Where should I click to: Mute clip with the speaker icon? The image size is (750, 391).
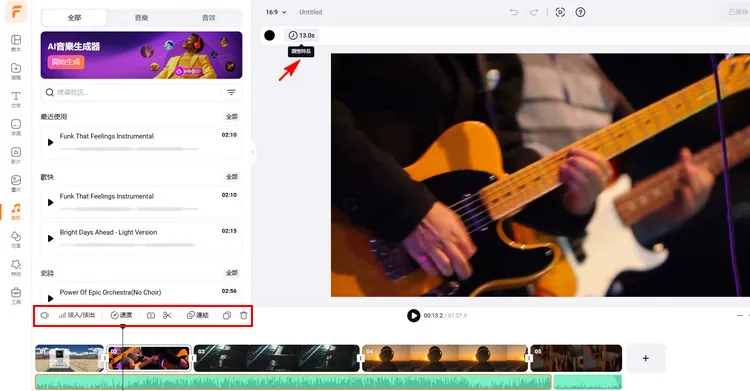tap(44, 315)
